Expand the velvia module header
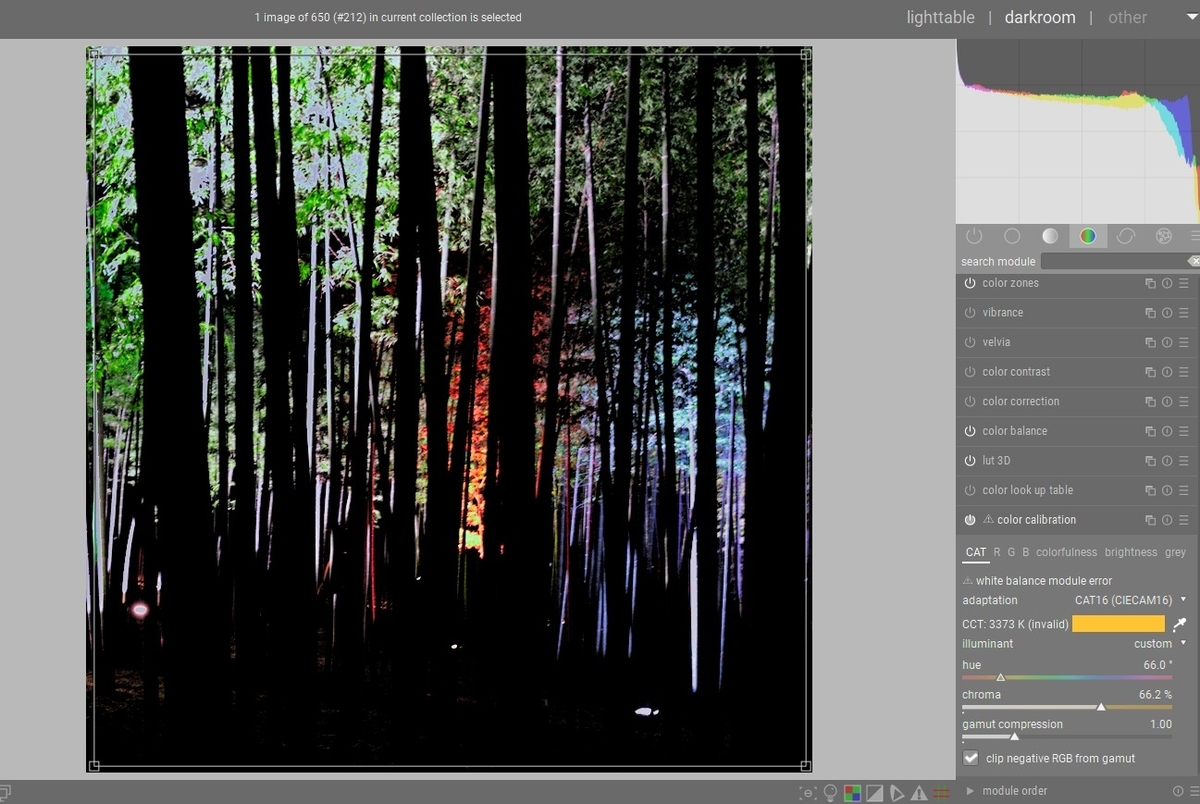 tap(996, 343)
